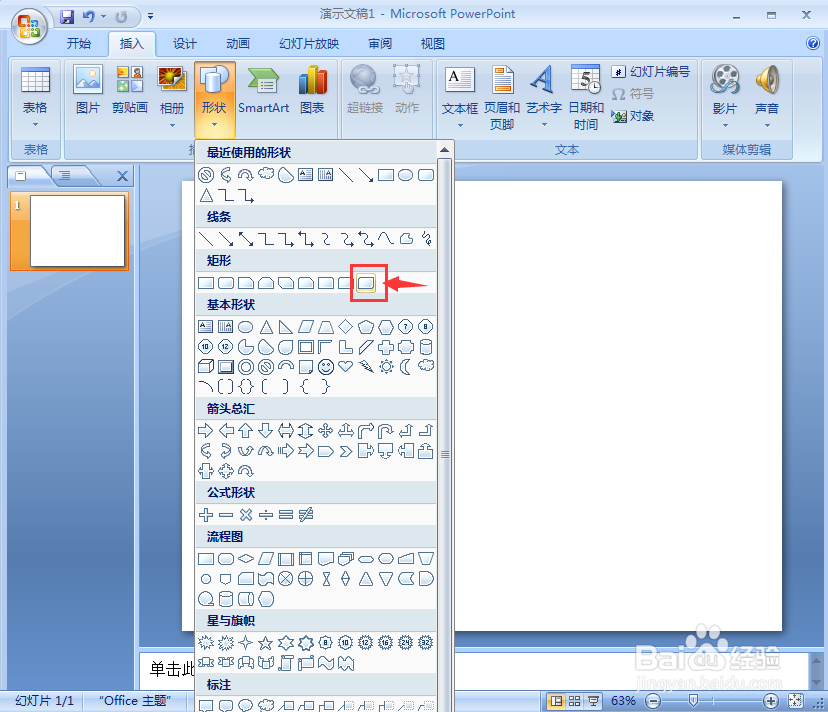Select slide 1 thumbnail
828x712 pixels.
78,231
